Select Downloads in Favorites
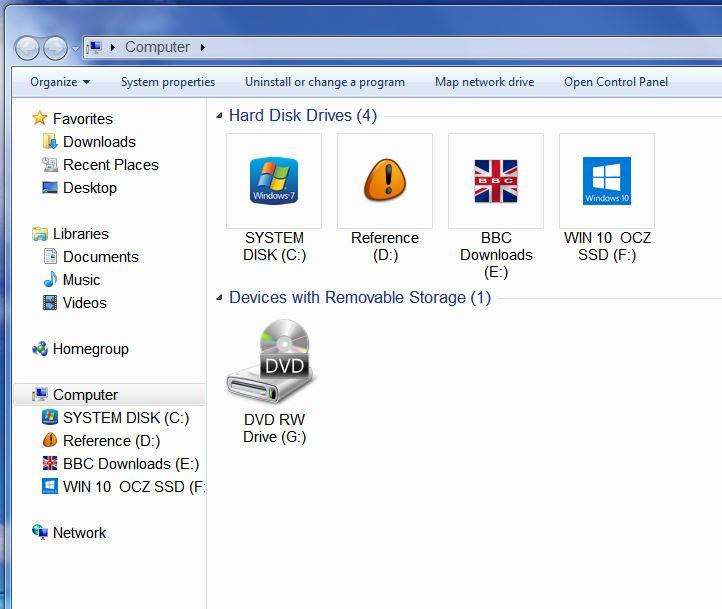The height and width of the screenshot is (609, 722). click(99, 142)
